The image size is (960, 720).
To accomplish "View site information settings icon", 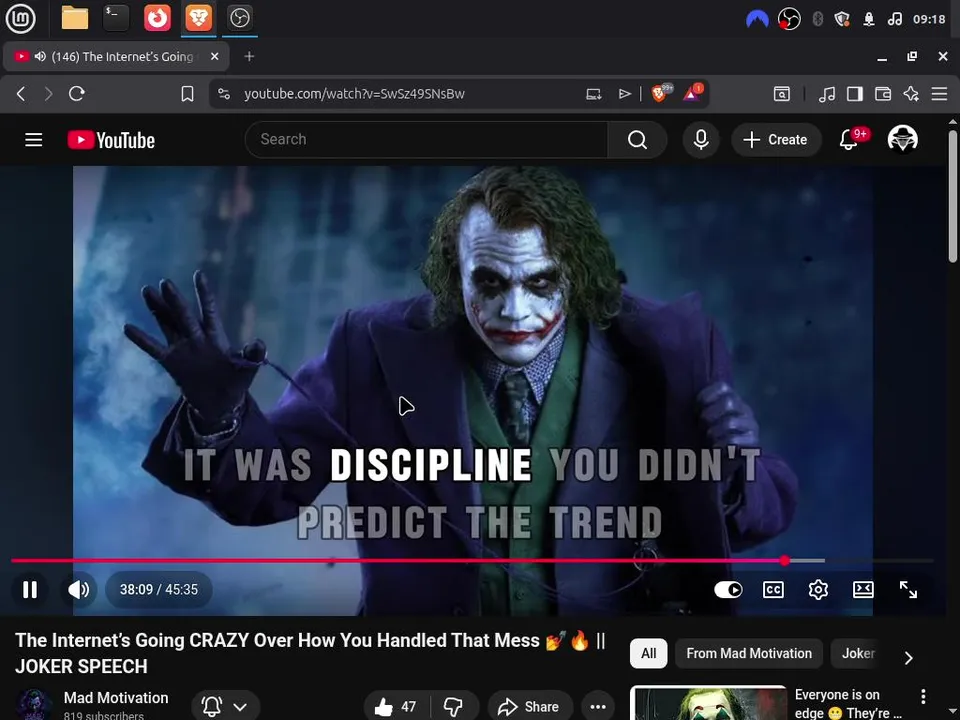I will [224, 94].
